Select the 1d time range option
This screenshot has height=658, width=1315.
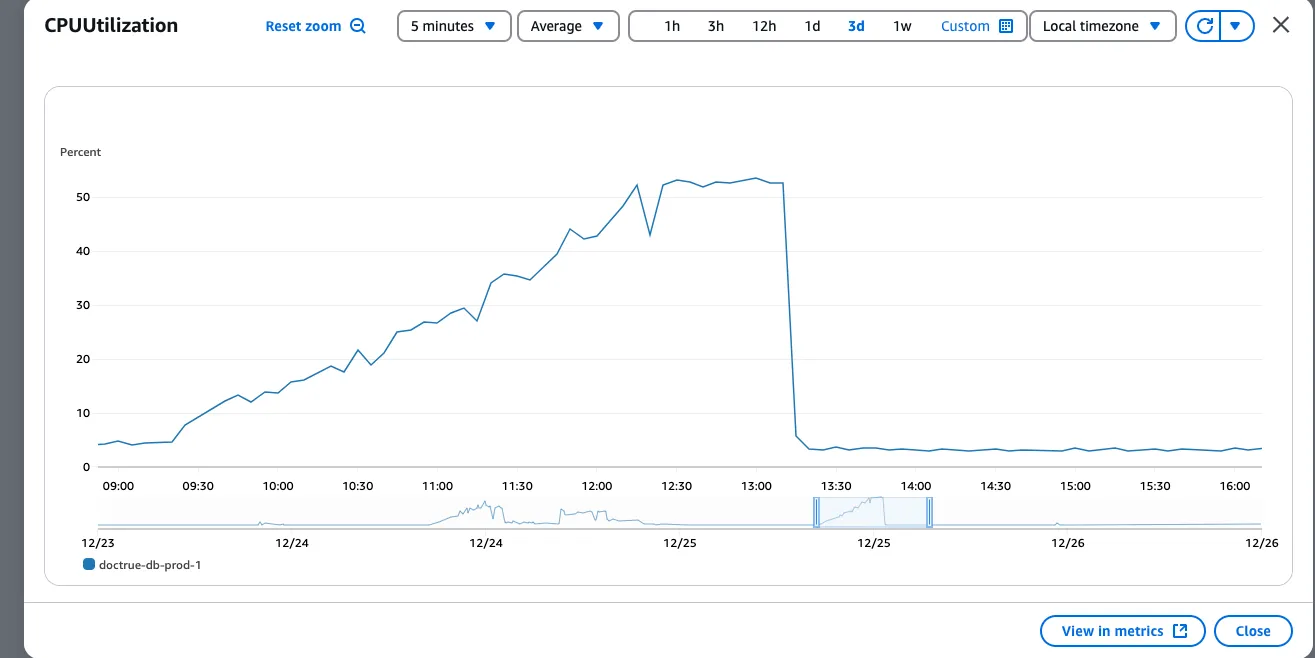(811, 26)
